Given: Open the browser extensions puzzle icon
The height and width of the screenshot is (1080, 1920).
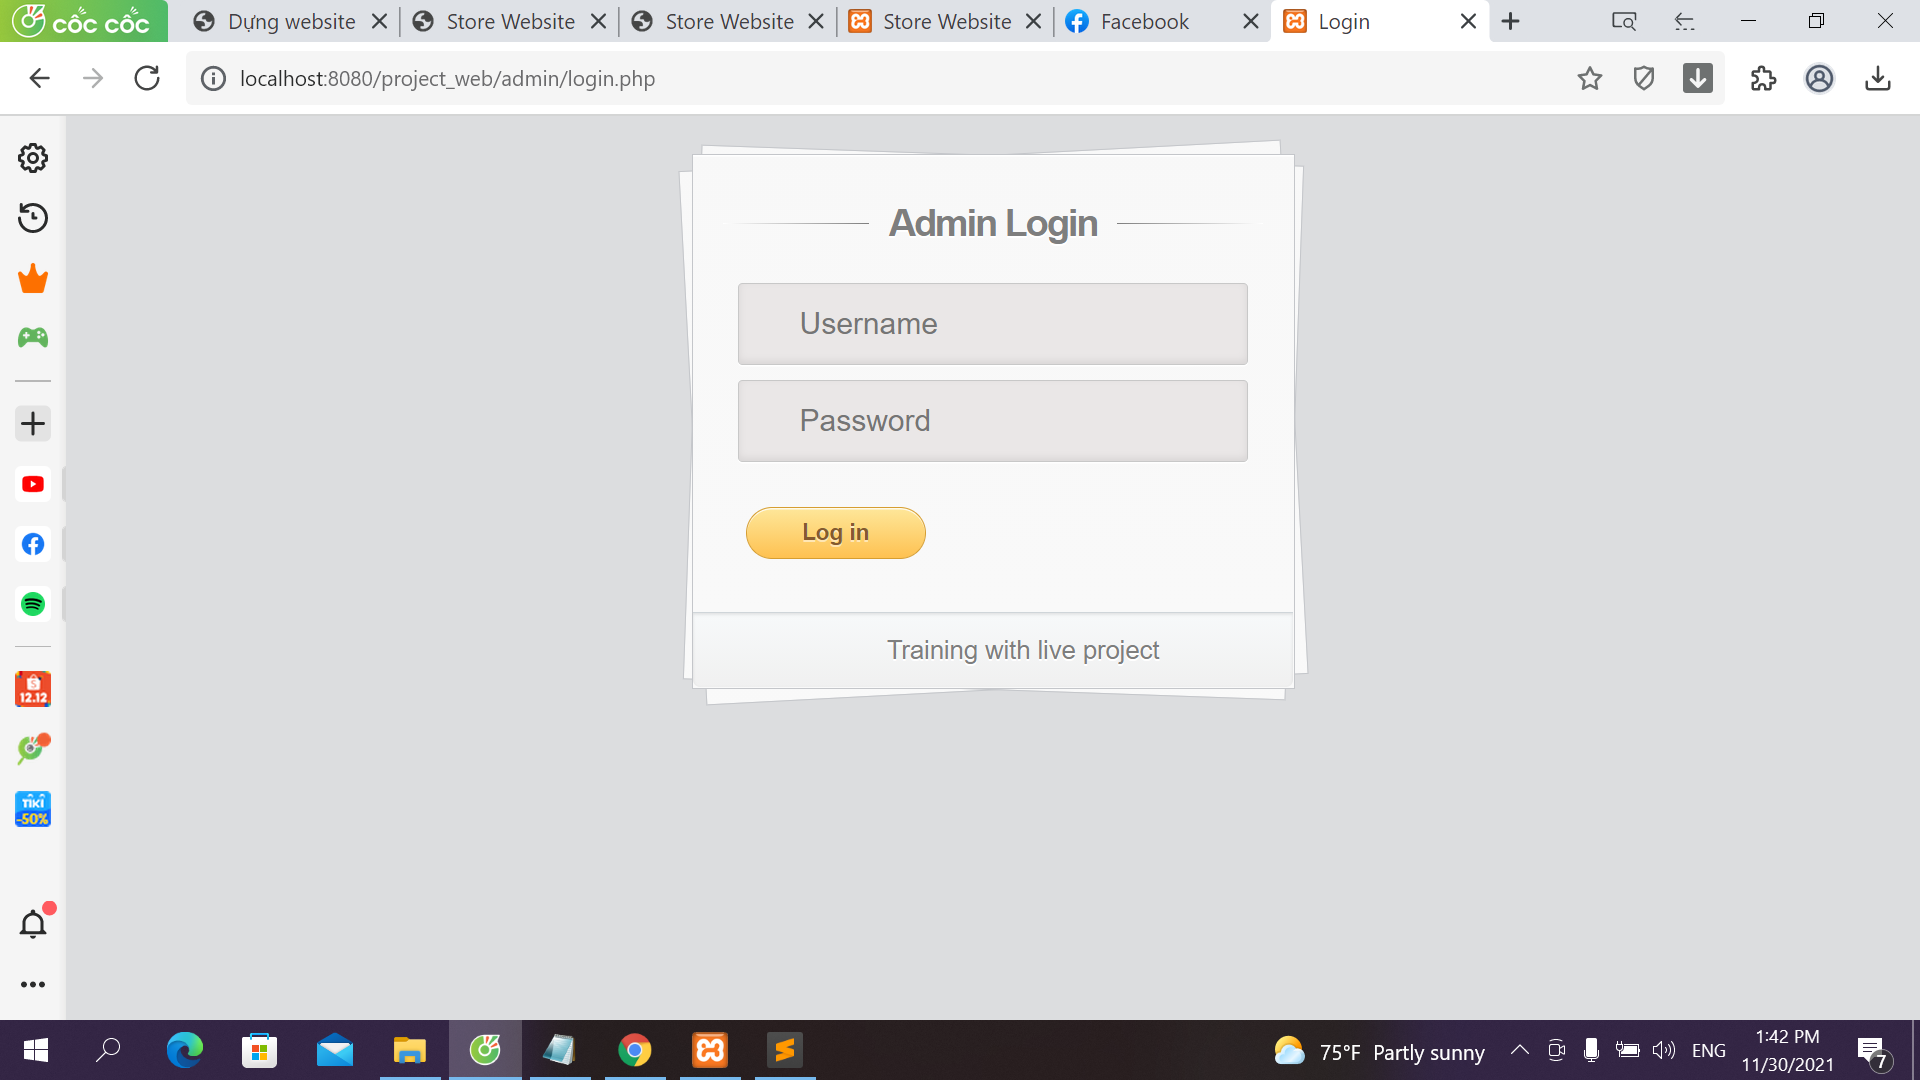Looking at the screenshot, I should coord(1763,78).
